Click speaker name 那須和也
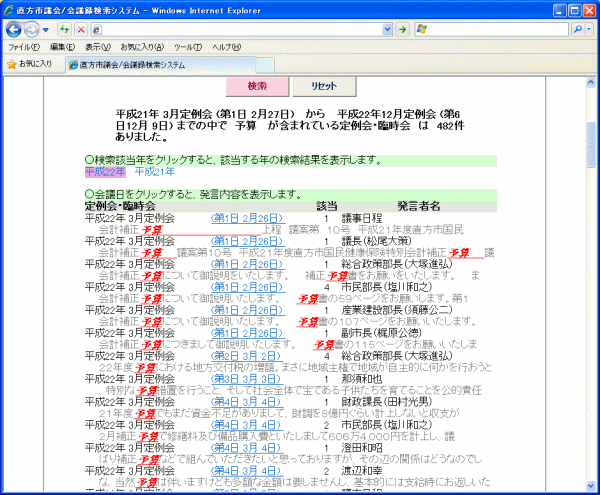Viewport: 600px width, 495px height. [x=362, y=379]
